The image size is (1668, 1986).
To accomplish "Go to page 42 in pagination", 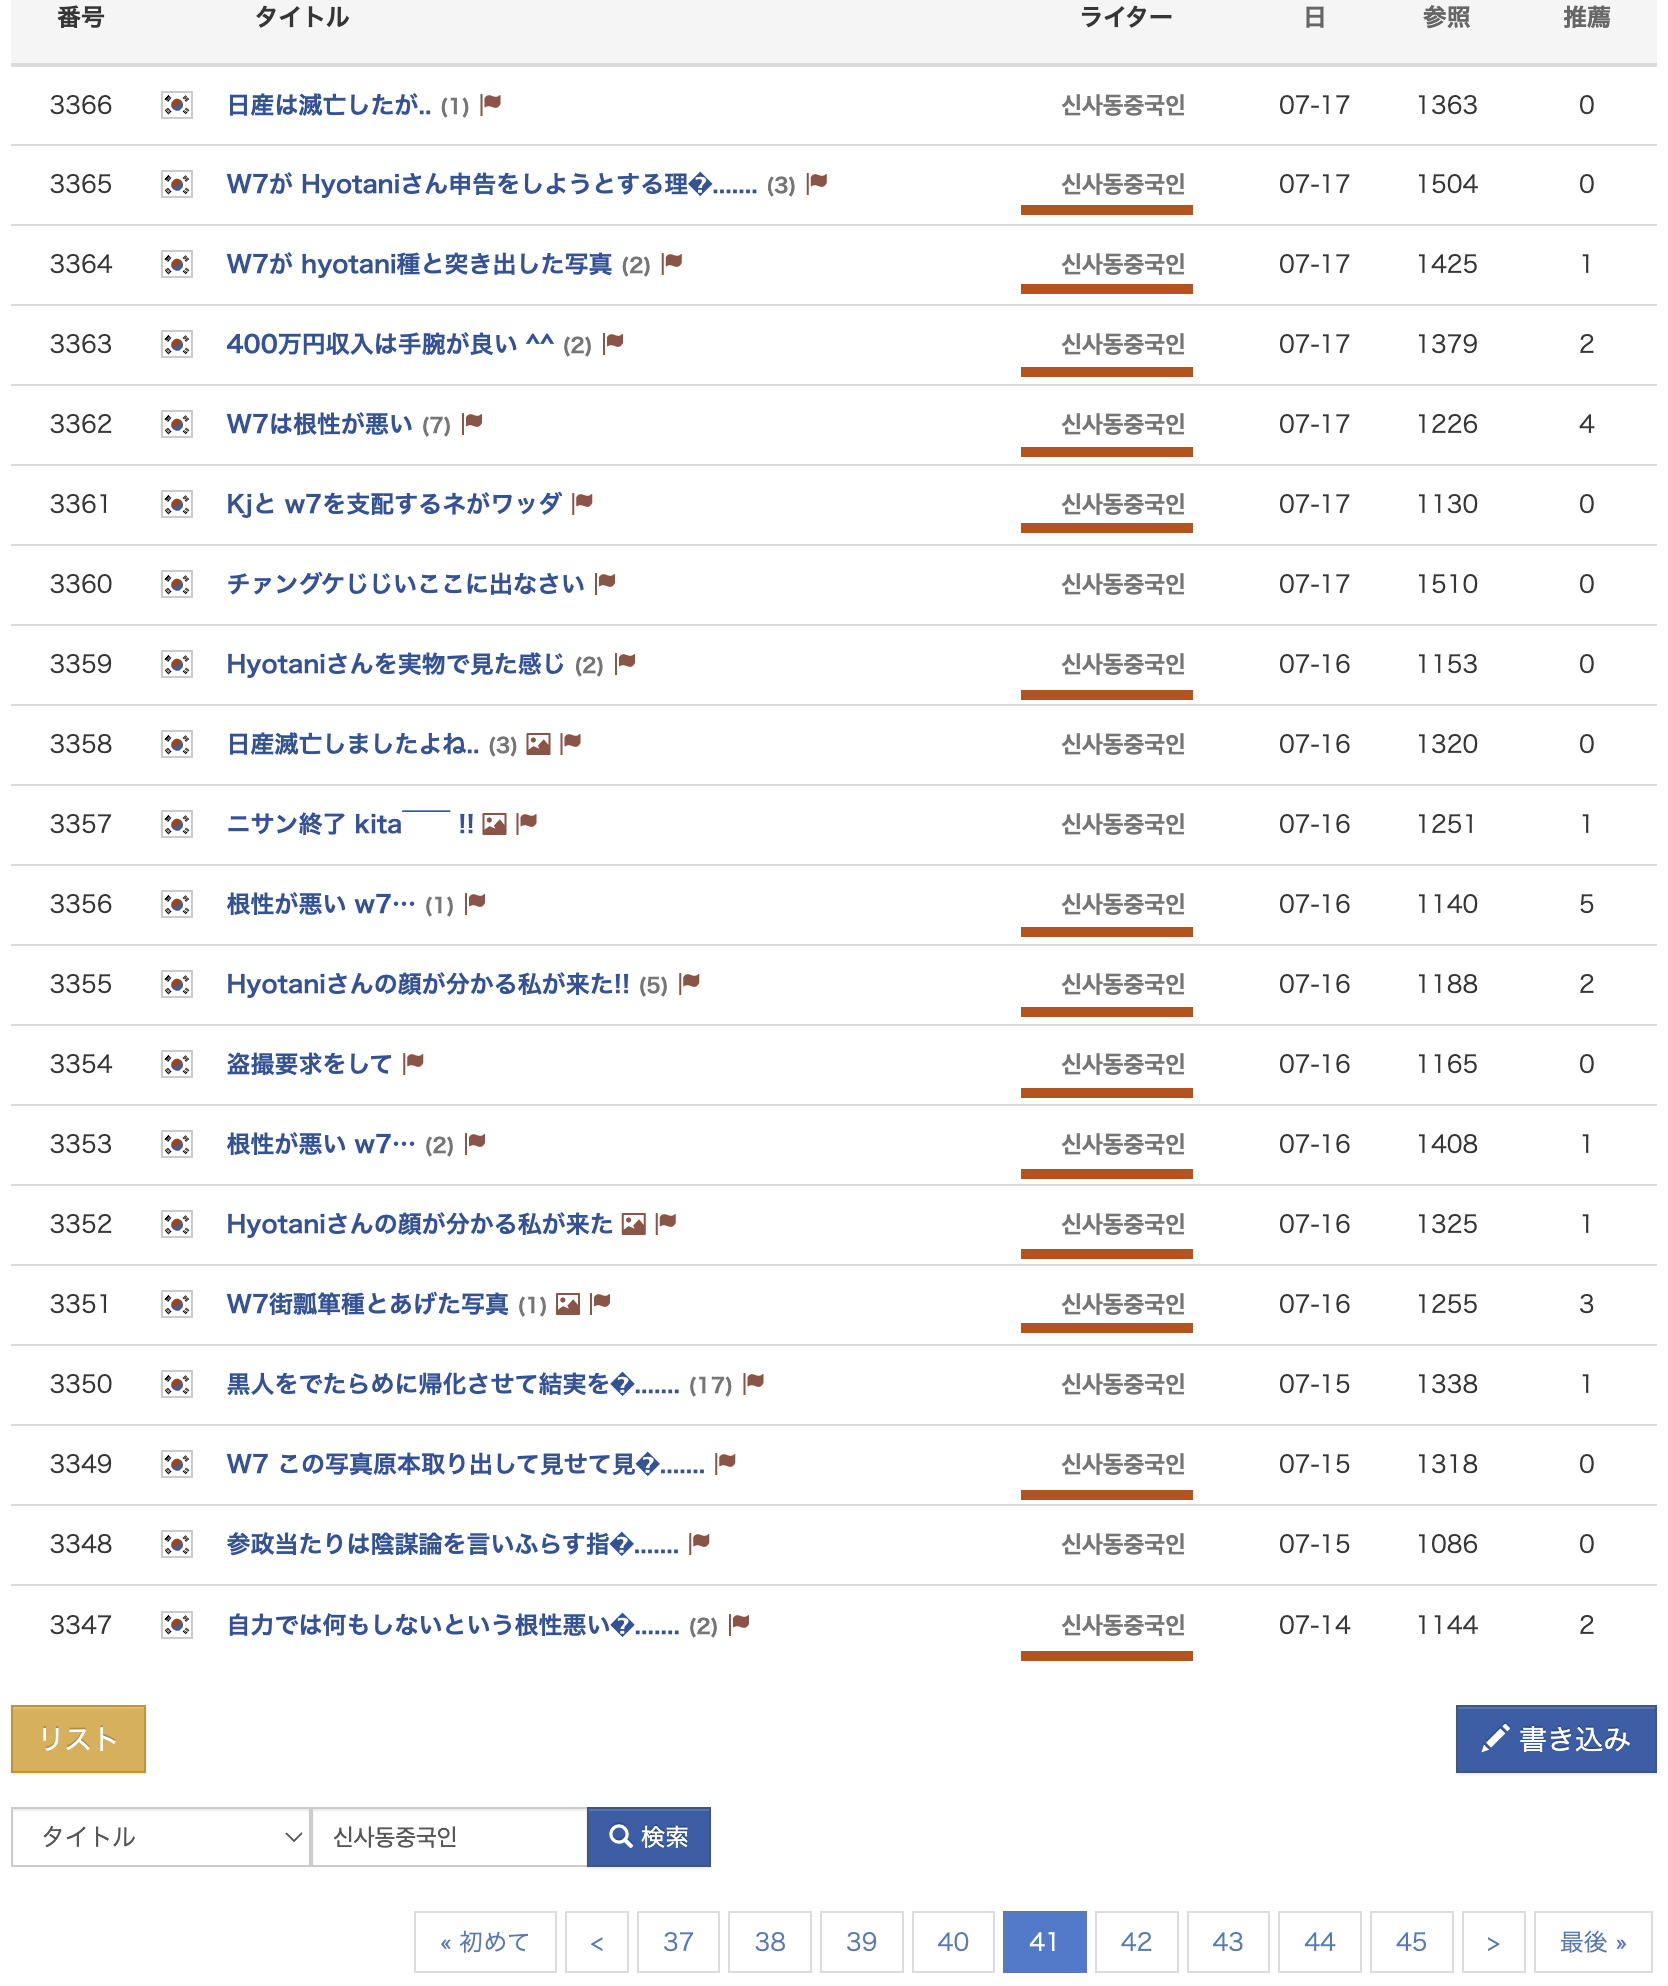I will pyautogui.click(x=1136, y=1942).
